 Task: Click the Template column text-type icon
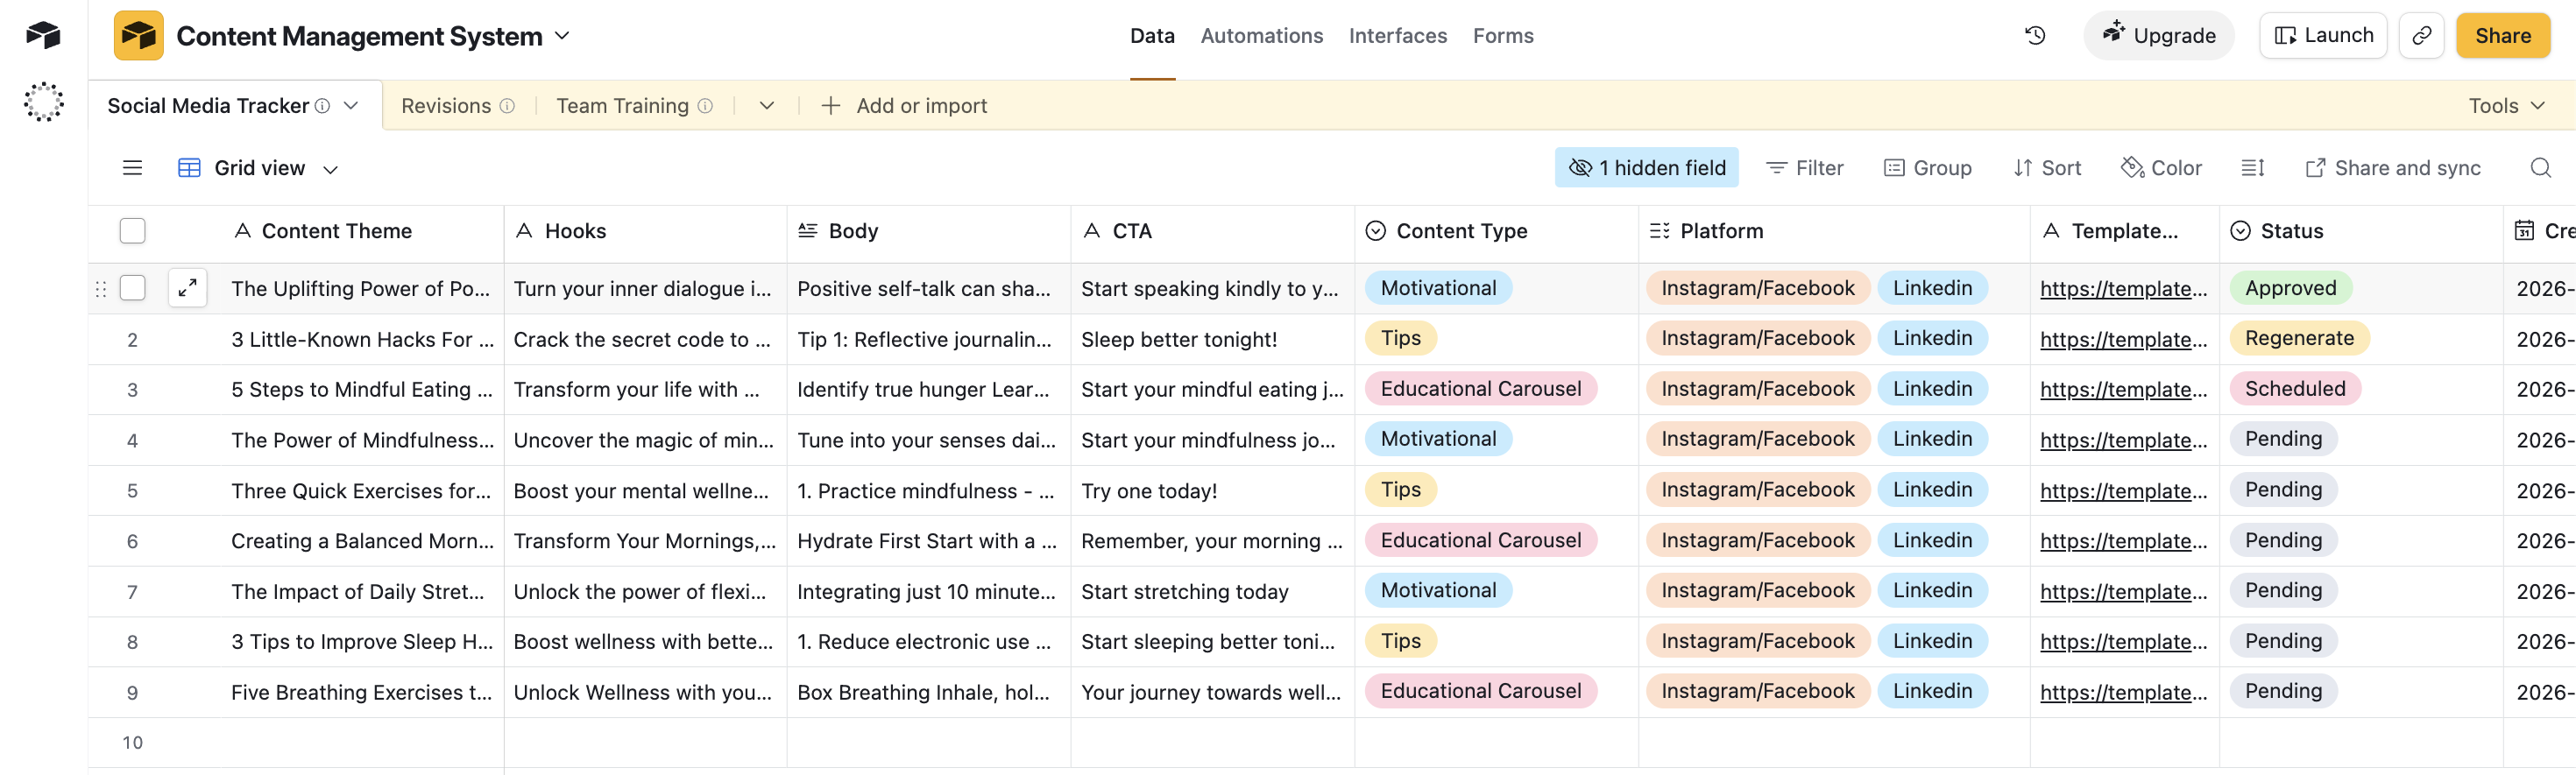2050,231
